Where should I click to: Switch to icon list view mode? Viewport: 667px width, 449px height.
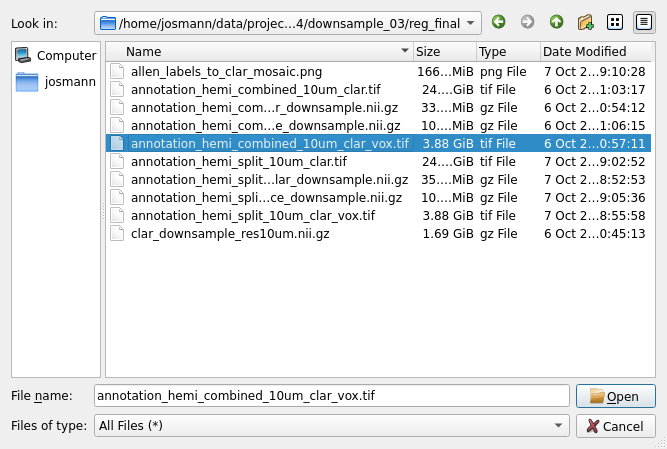coord(615,22)
